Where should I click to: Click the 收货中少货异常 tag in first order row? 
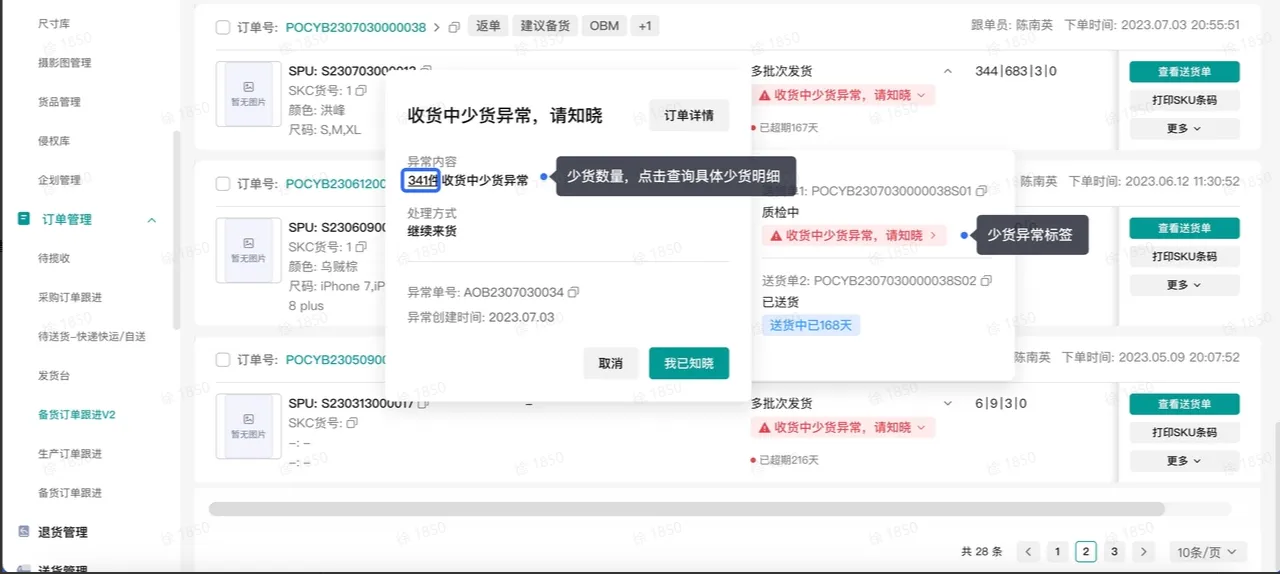point(843,95)
